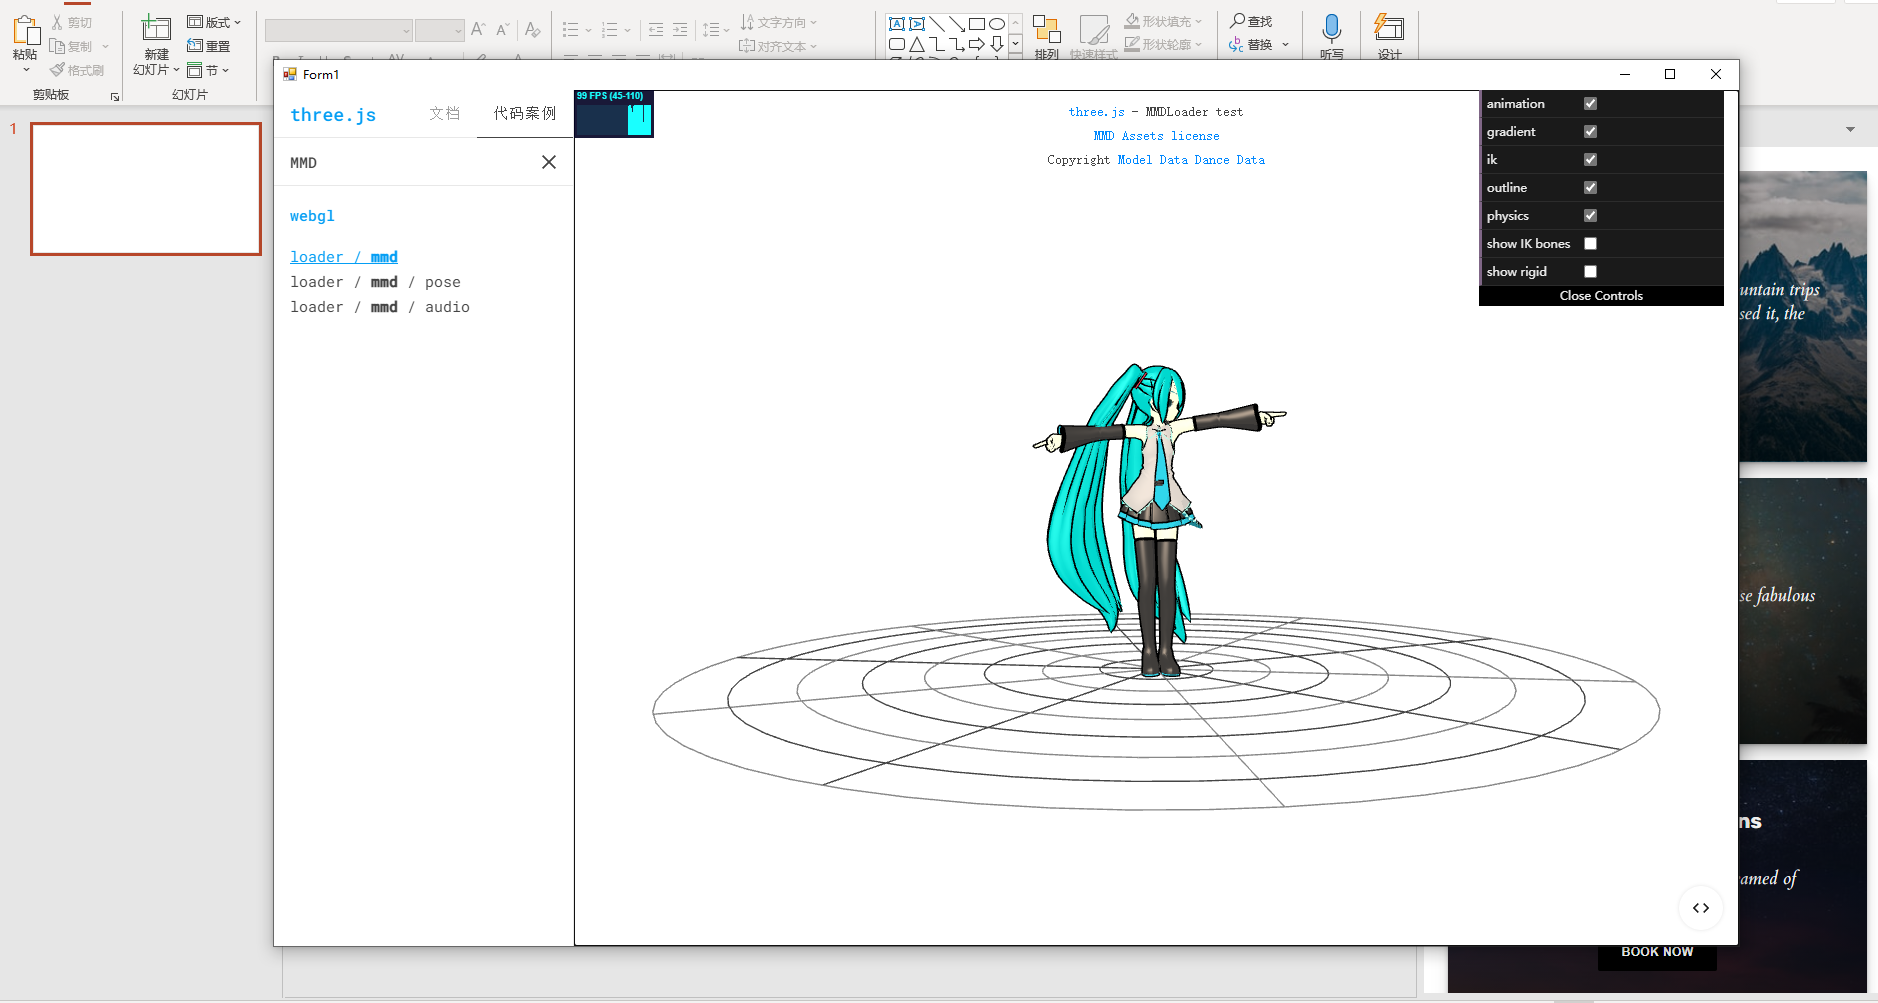Enable the show rigid checkbox
Image resolution: width=1878 pixels, height=1003 pixels.
pos(1590,272)
